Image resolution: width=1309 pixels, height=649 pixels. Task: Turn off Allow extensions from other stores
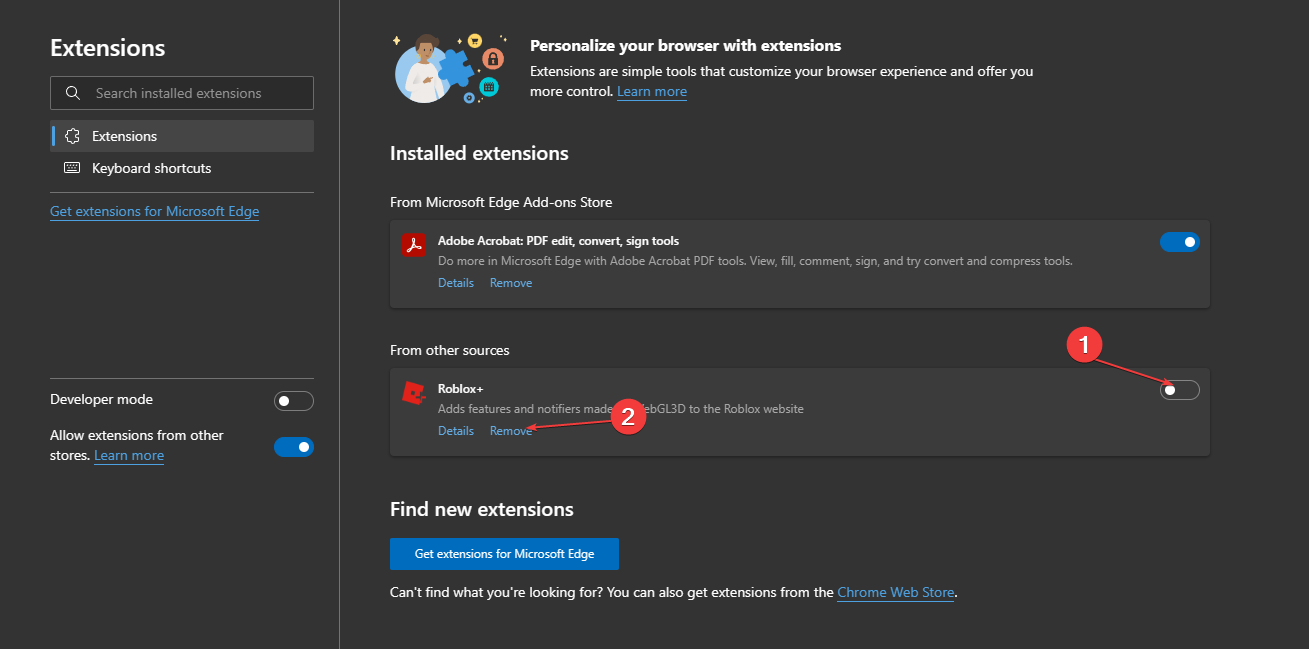pos(294,447)
